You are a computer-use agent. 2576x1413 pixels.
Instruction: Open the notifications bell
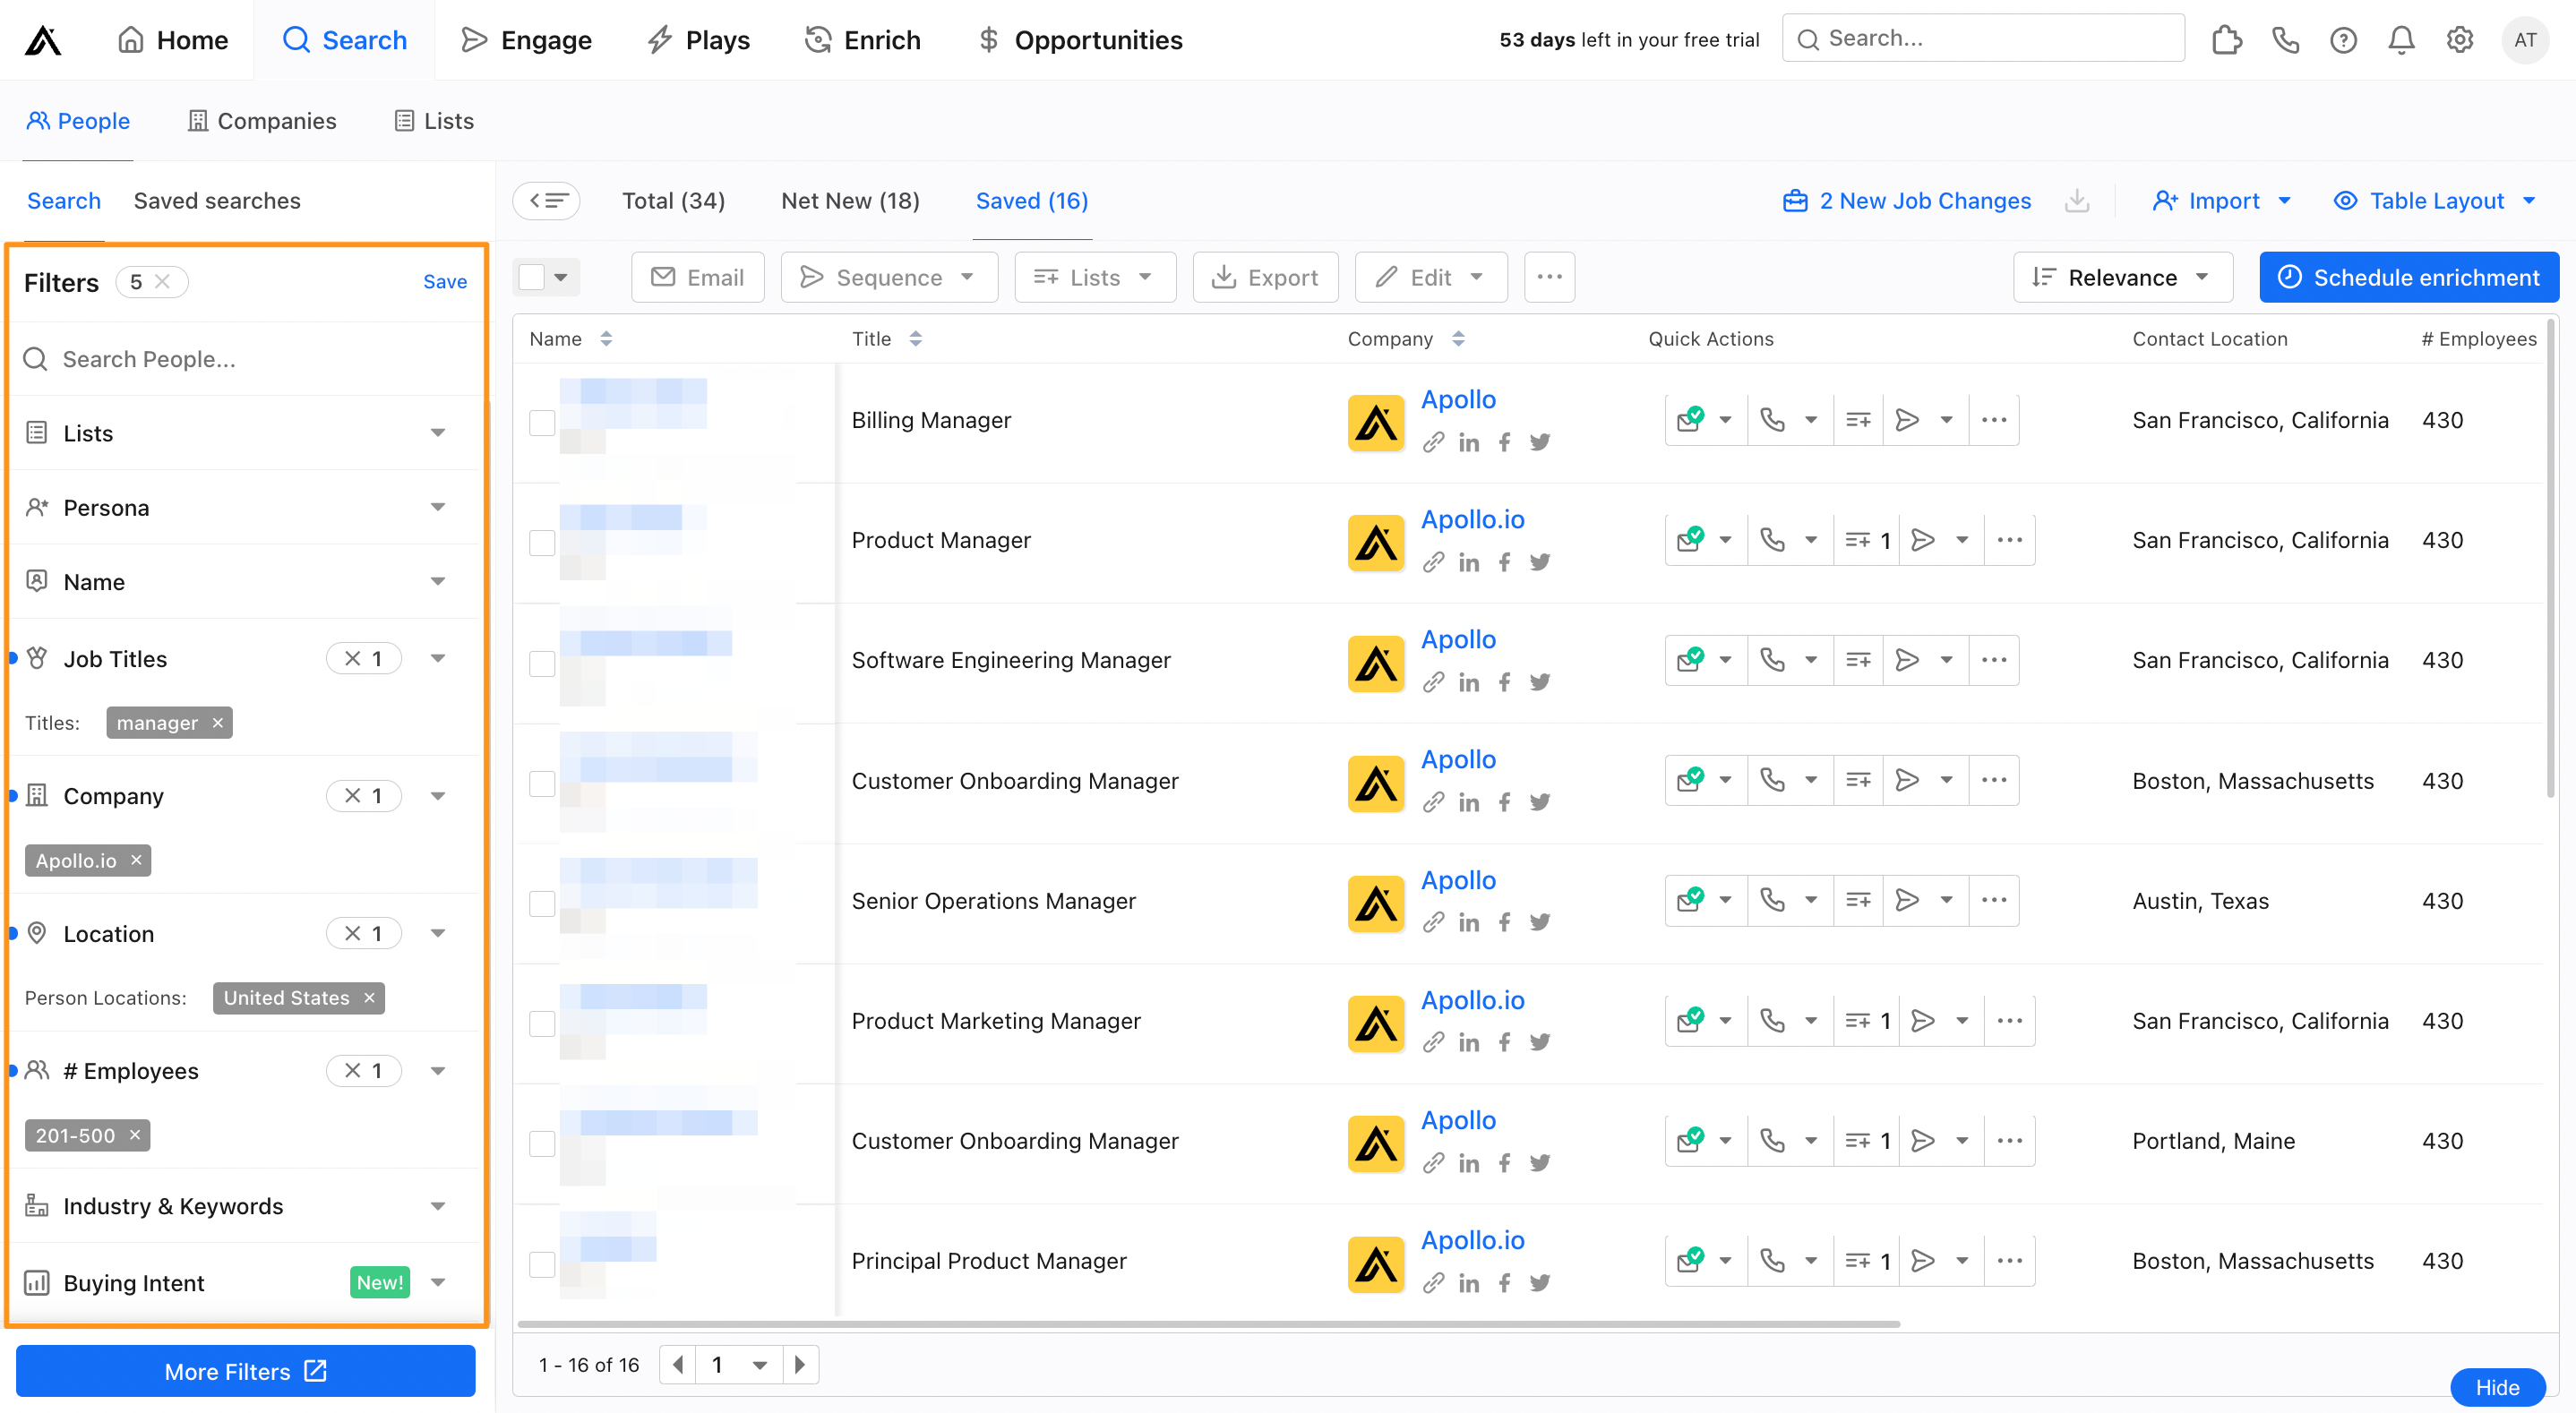coord(2401,40)
